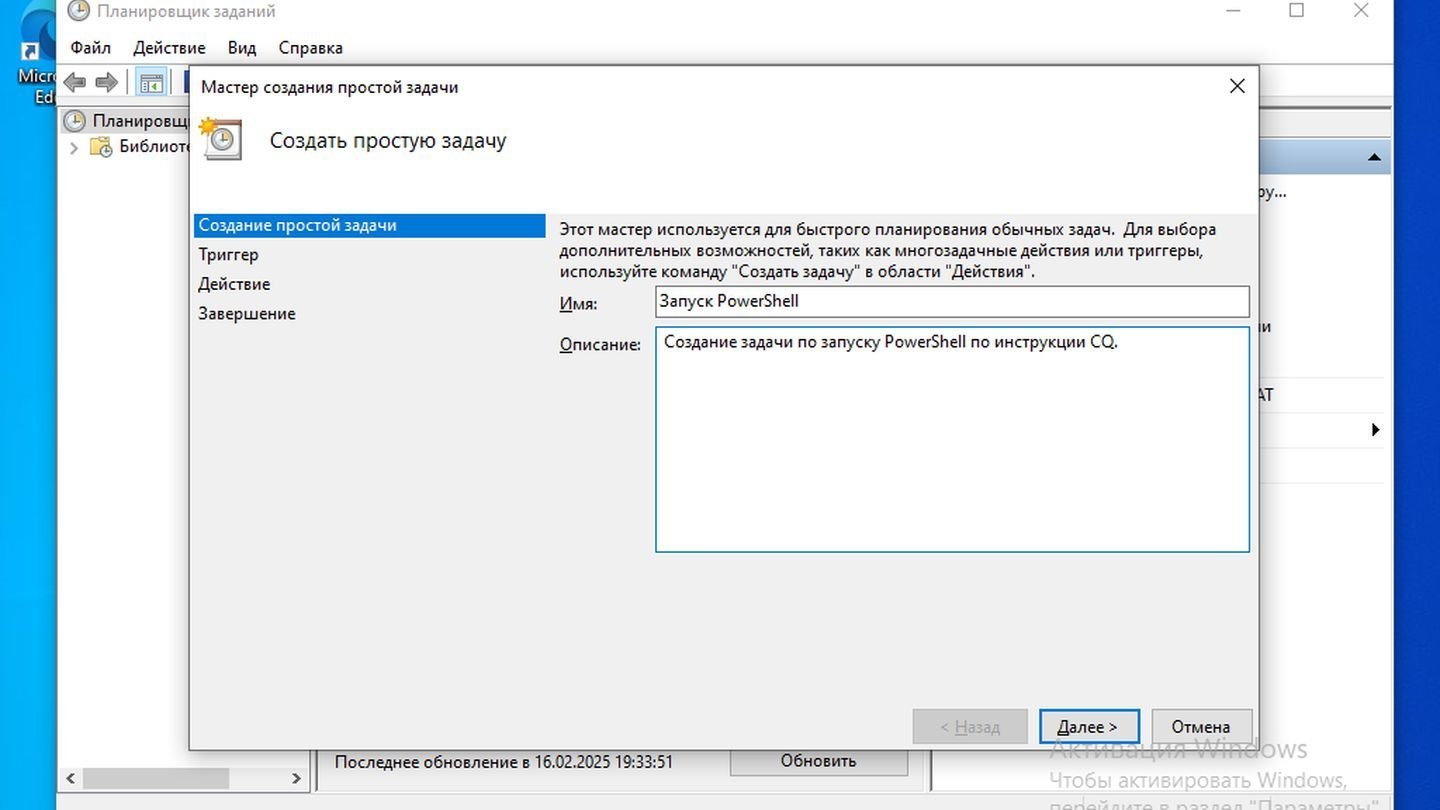Click the forward arrow toolbar icon

point(106,82)
